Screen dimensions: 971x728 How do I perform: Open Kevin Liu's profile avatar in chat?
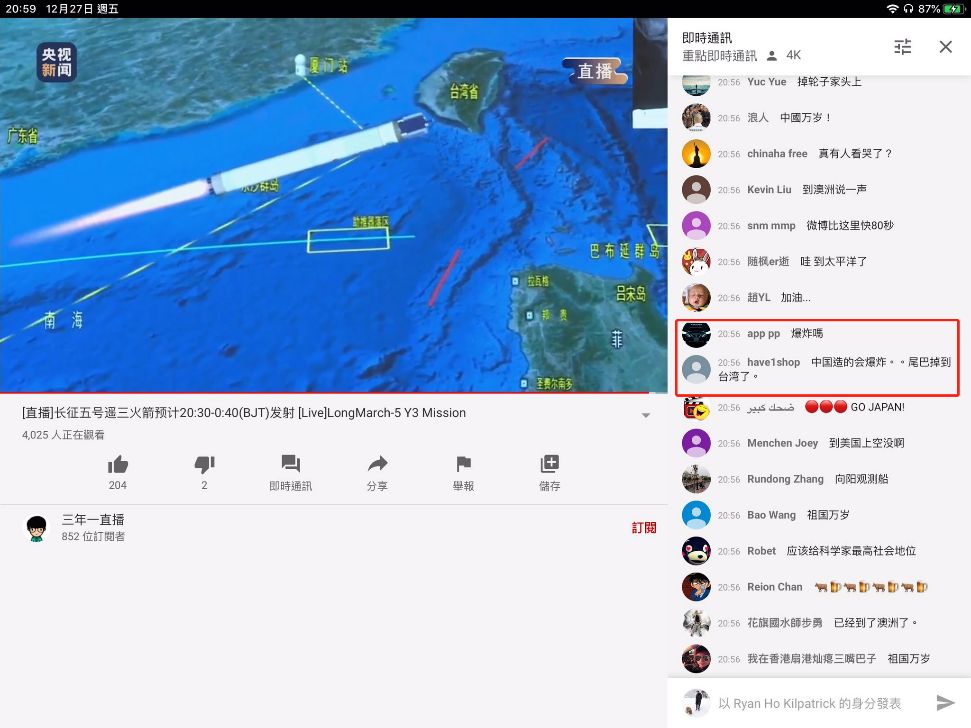(696, 189)
